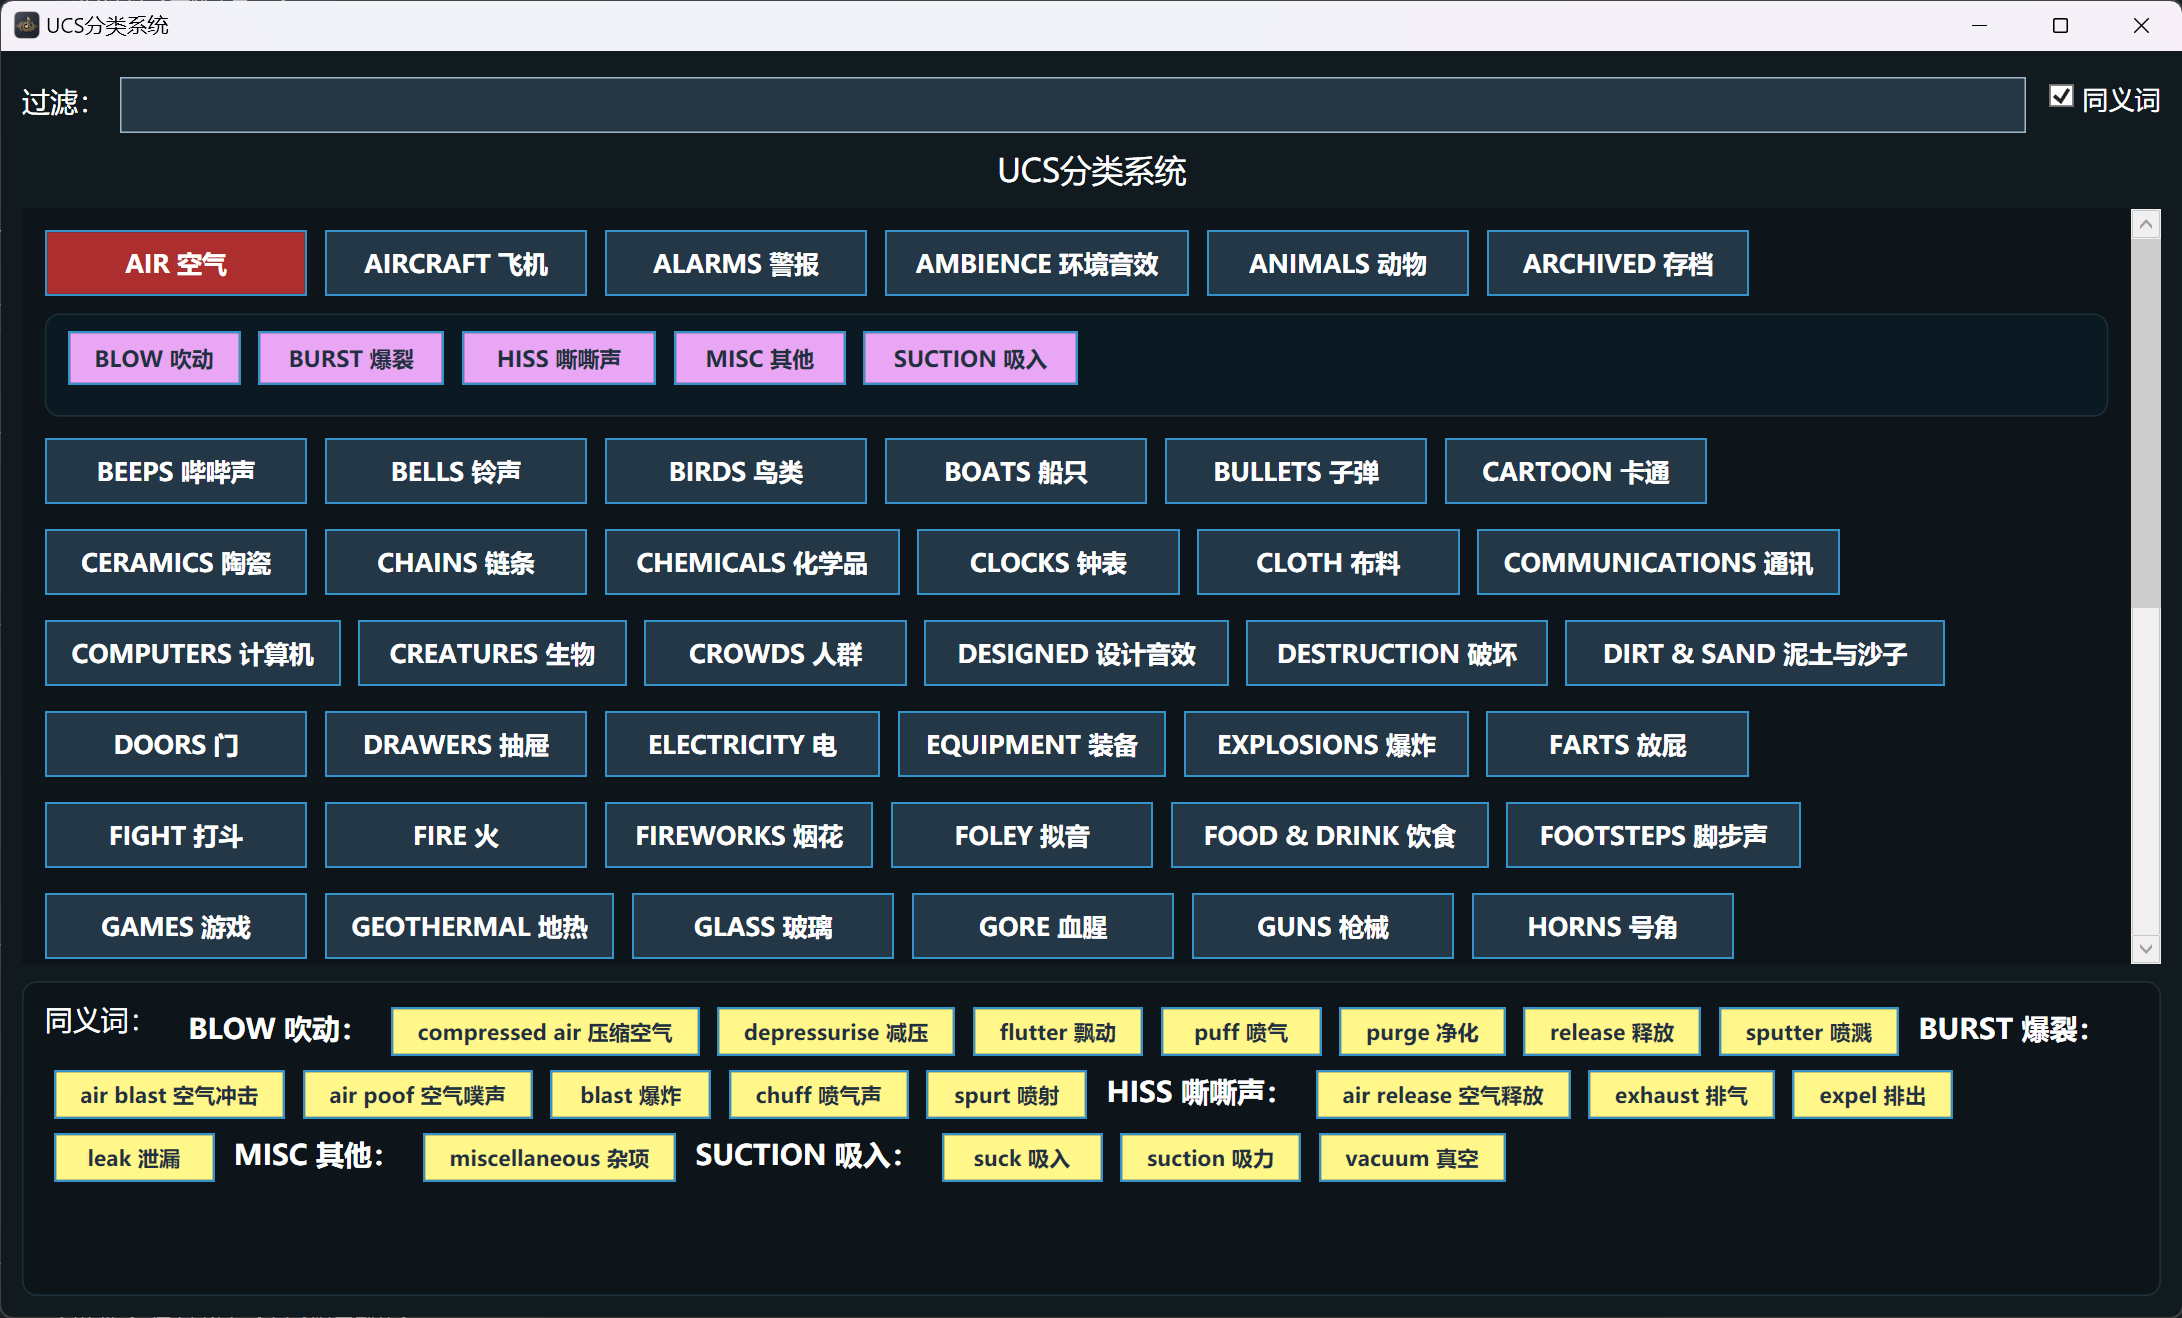2182x1318 pixels.
Task: Open the DOORS 门 category
Action: tap(176, 744)
